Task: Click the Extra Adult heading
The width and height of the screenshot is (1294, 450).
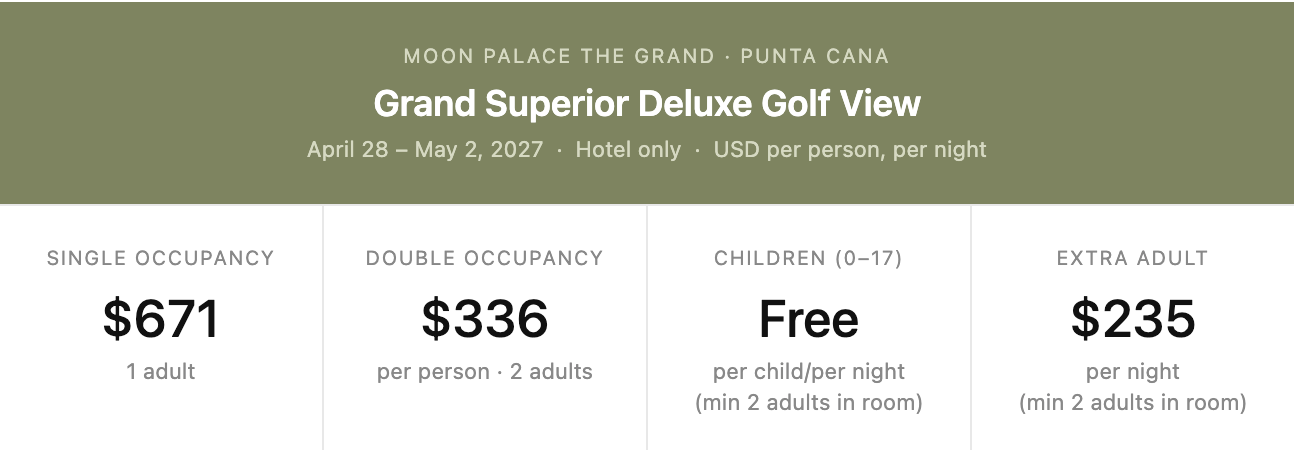Action: click(1133, 258)
